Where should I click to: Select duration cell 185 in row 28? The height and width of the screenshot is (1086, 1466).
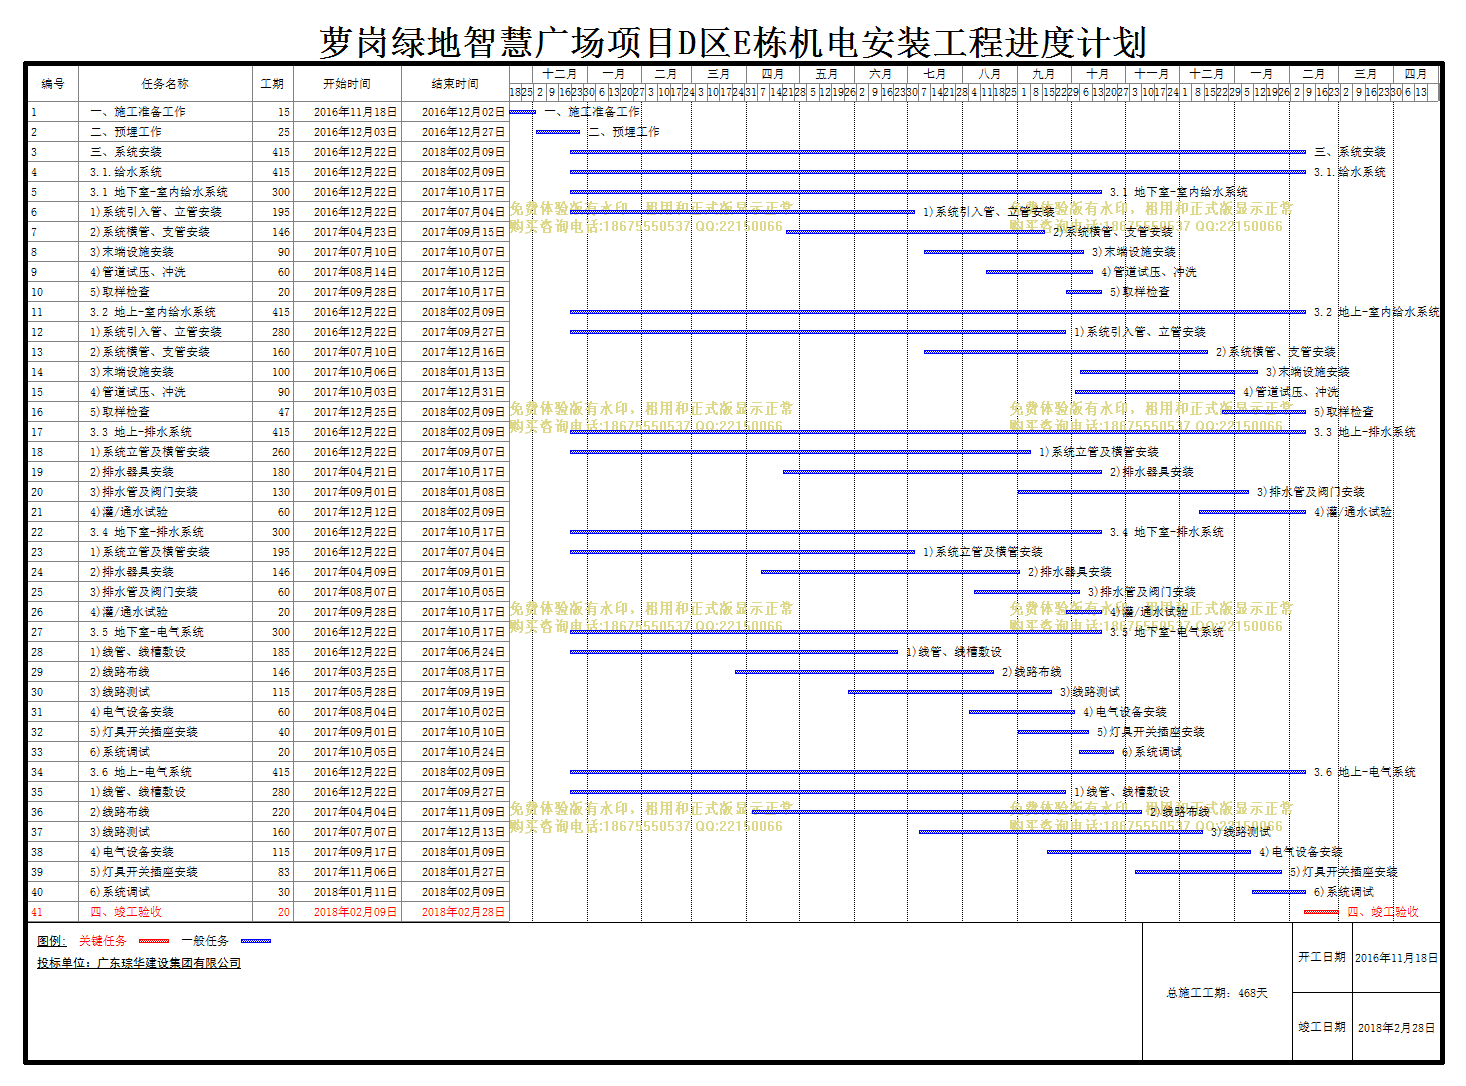click(273, 652)
